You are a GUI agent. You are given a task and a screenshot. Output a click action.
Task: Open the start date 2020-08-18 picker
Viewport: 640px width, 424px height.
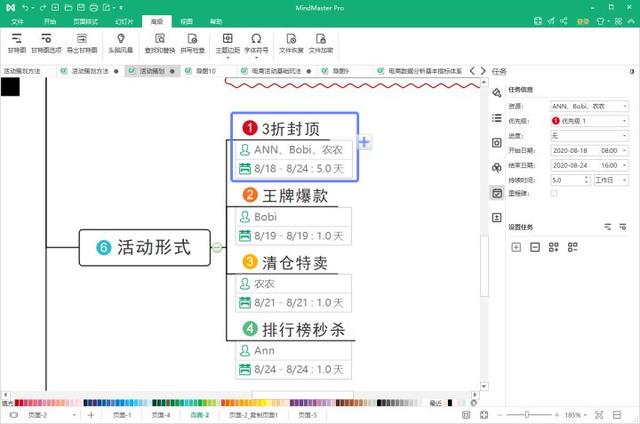tap(589, 151)
